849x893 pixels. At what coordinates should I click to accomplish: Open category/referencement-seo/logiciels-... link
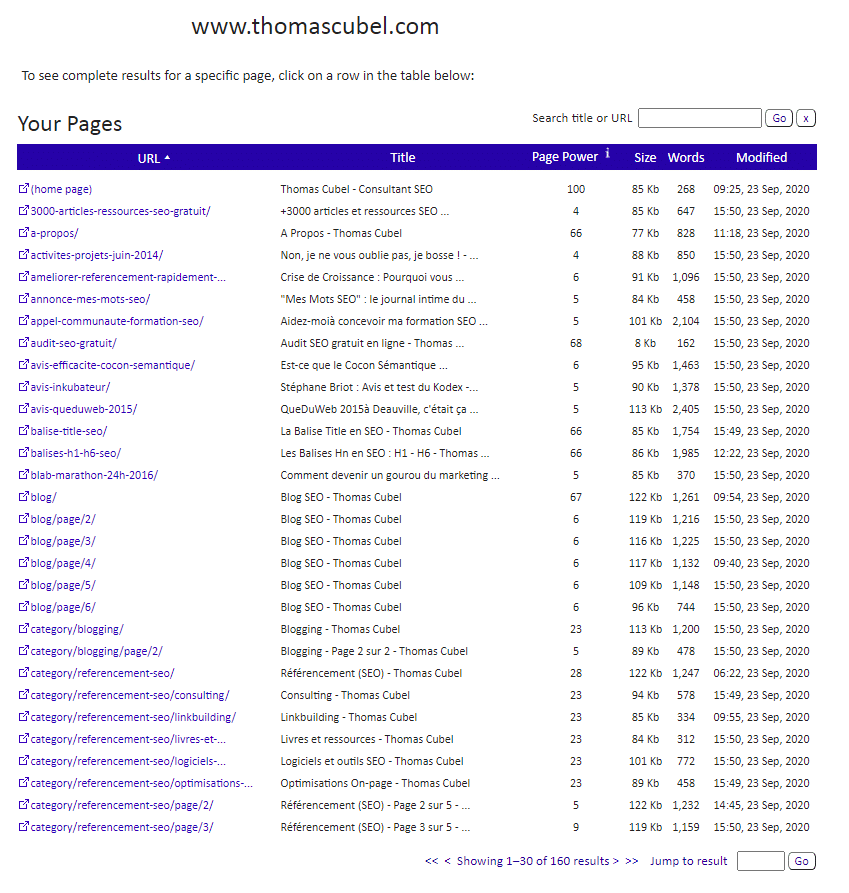point(128,761)
